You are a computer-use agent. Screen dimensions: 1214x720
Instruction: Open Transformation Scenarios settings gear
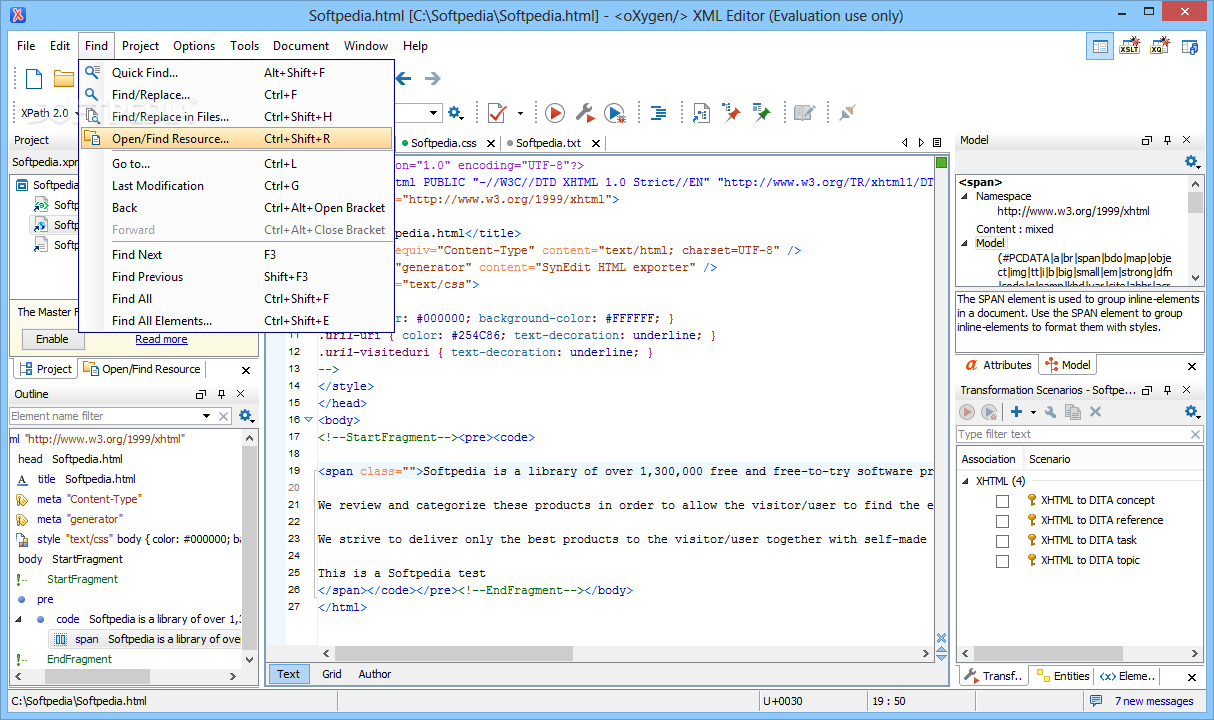1192,412
